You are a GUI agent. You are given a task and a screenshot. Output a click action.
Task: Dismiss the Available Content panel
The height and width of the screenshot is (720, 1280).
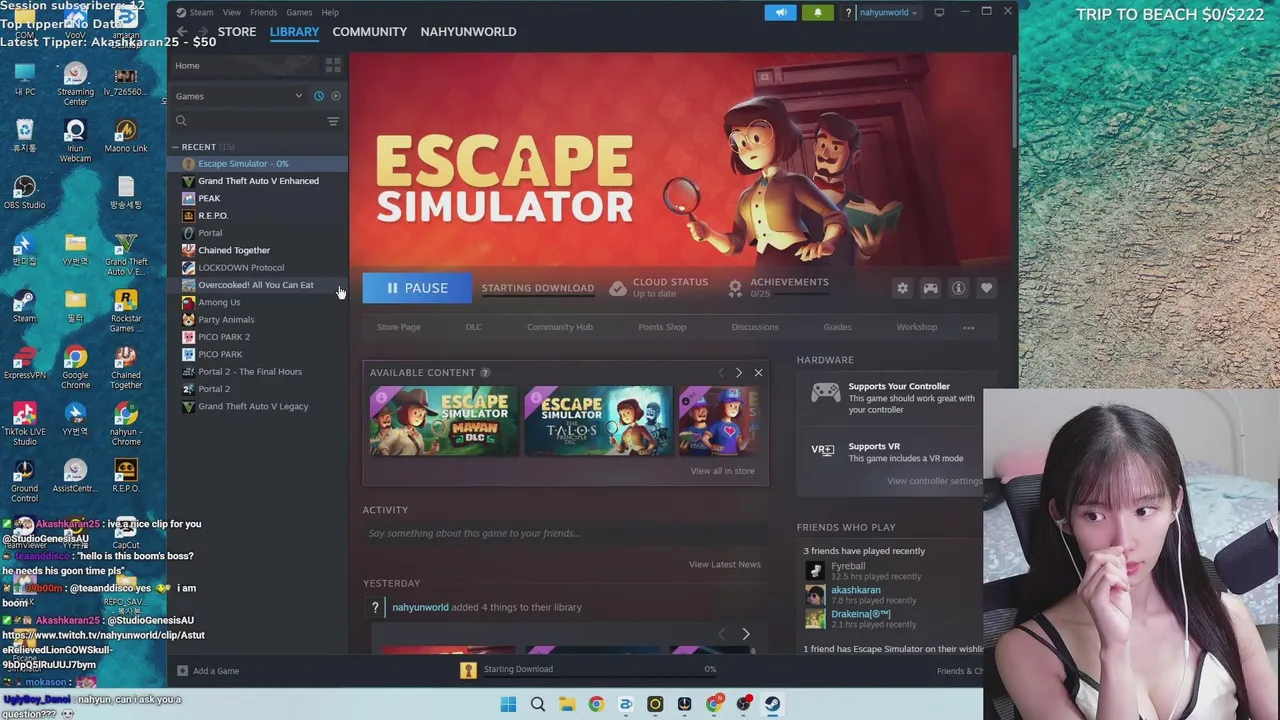point(758,373)
